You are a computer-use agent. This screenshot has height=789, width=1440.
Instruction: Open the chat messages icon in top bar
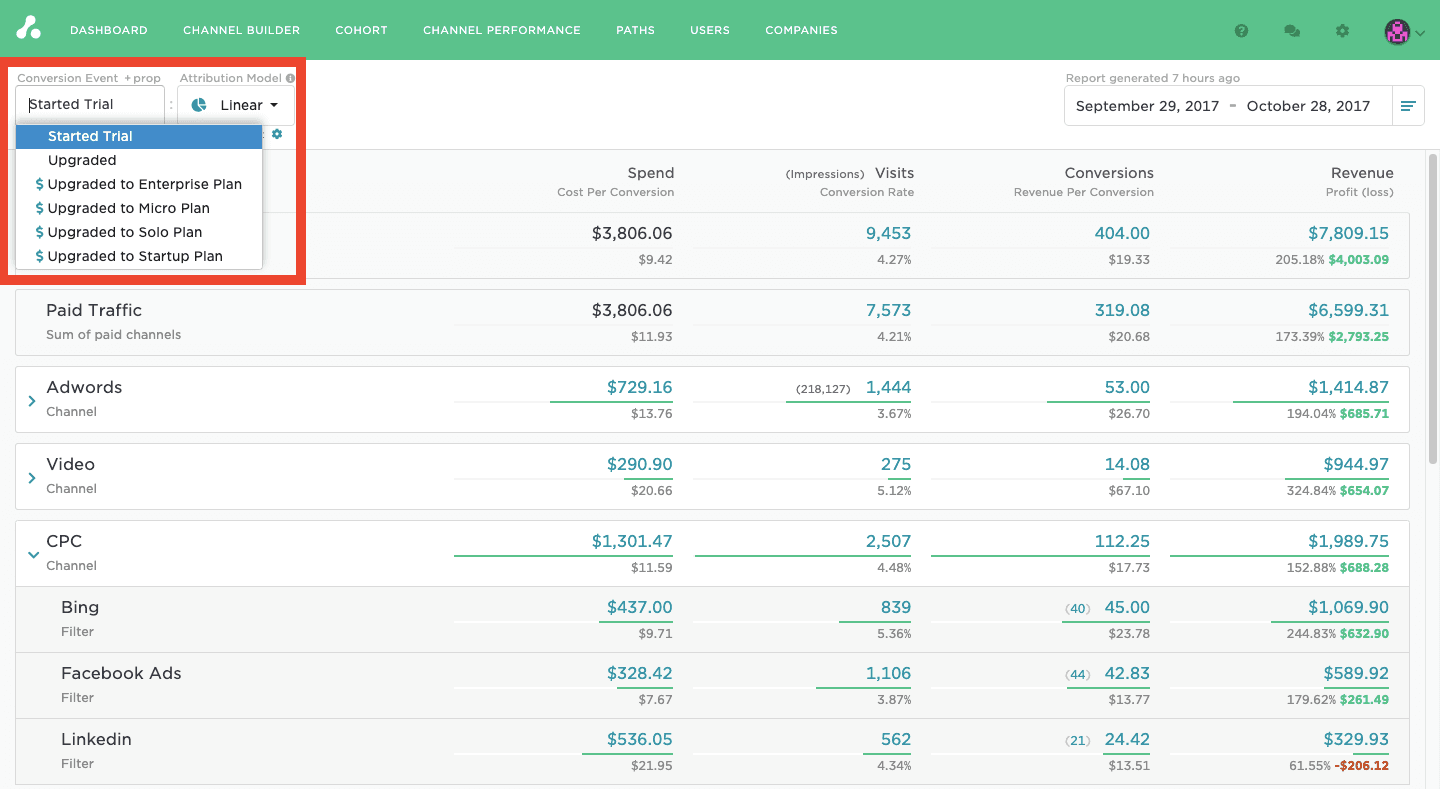pyautogui.click(x=1292, y=31)
